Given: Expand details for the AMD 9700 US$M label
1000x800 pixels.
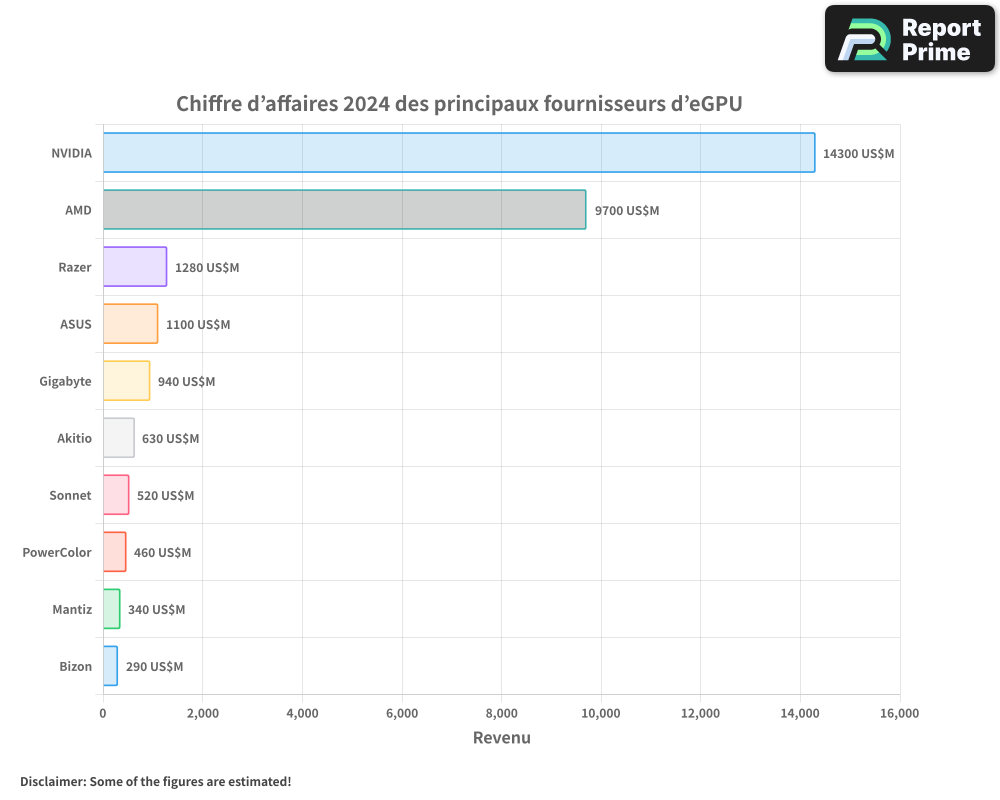Looking at the screenshot, I should (x=628, y=210).
